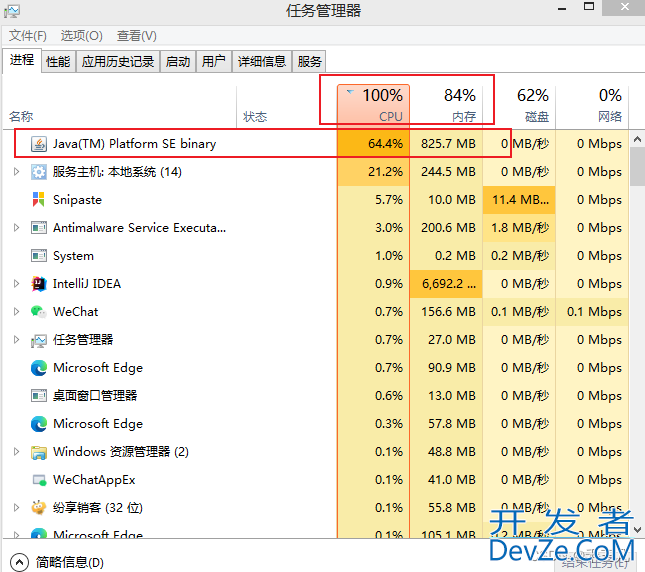Maximize the Task Manager window
Viewport: 645px width, 572px height.
(589, 7)
